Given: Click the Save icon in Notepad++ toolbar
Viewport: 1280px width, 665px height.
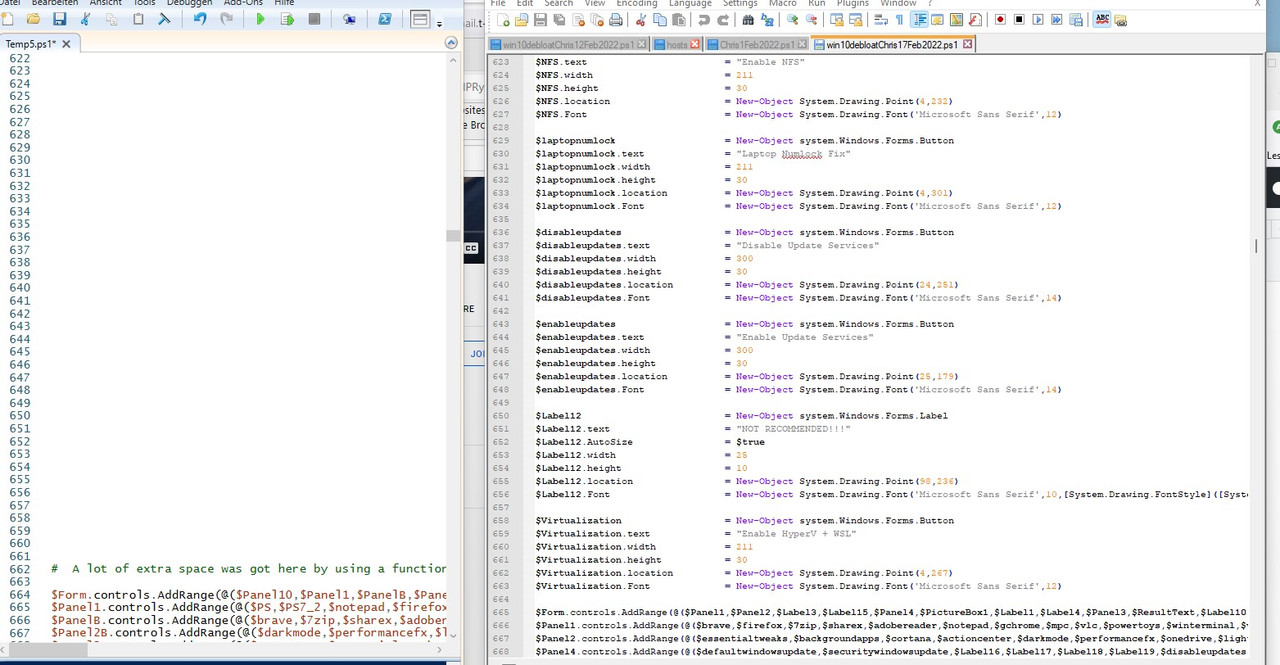Looking at the screenshot, I should 540,20.
